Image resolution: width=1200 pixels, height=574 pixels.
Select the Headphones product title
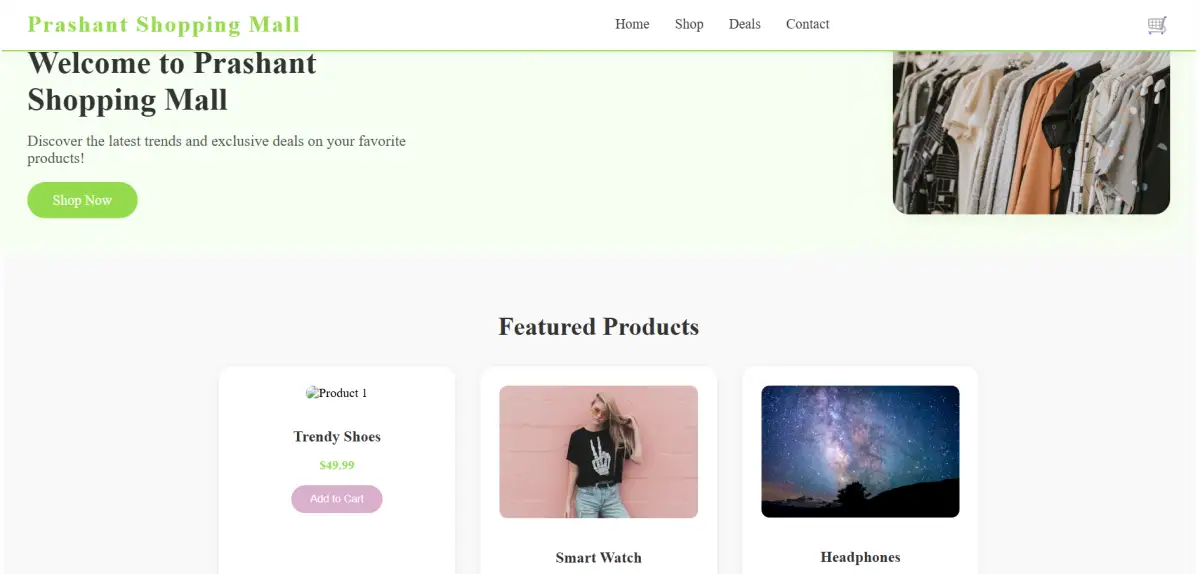pos(860,558)
